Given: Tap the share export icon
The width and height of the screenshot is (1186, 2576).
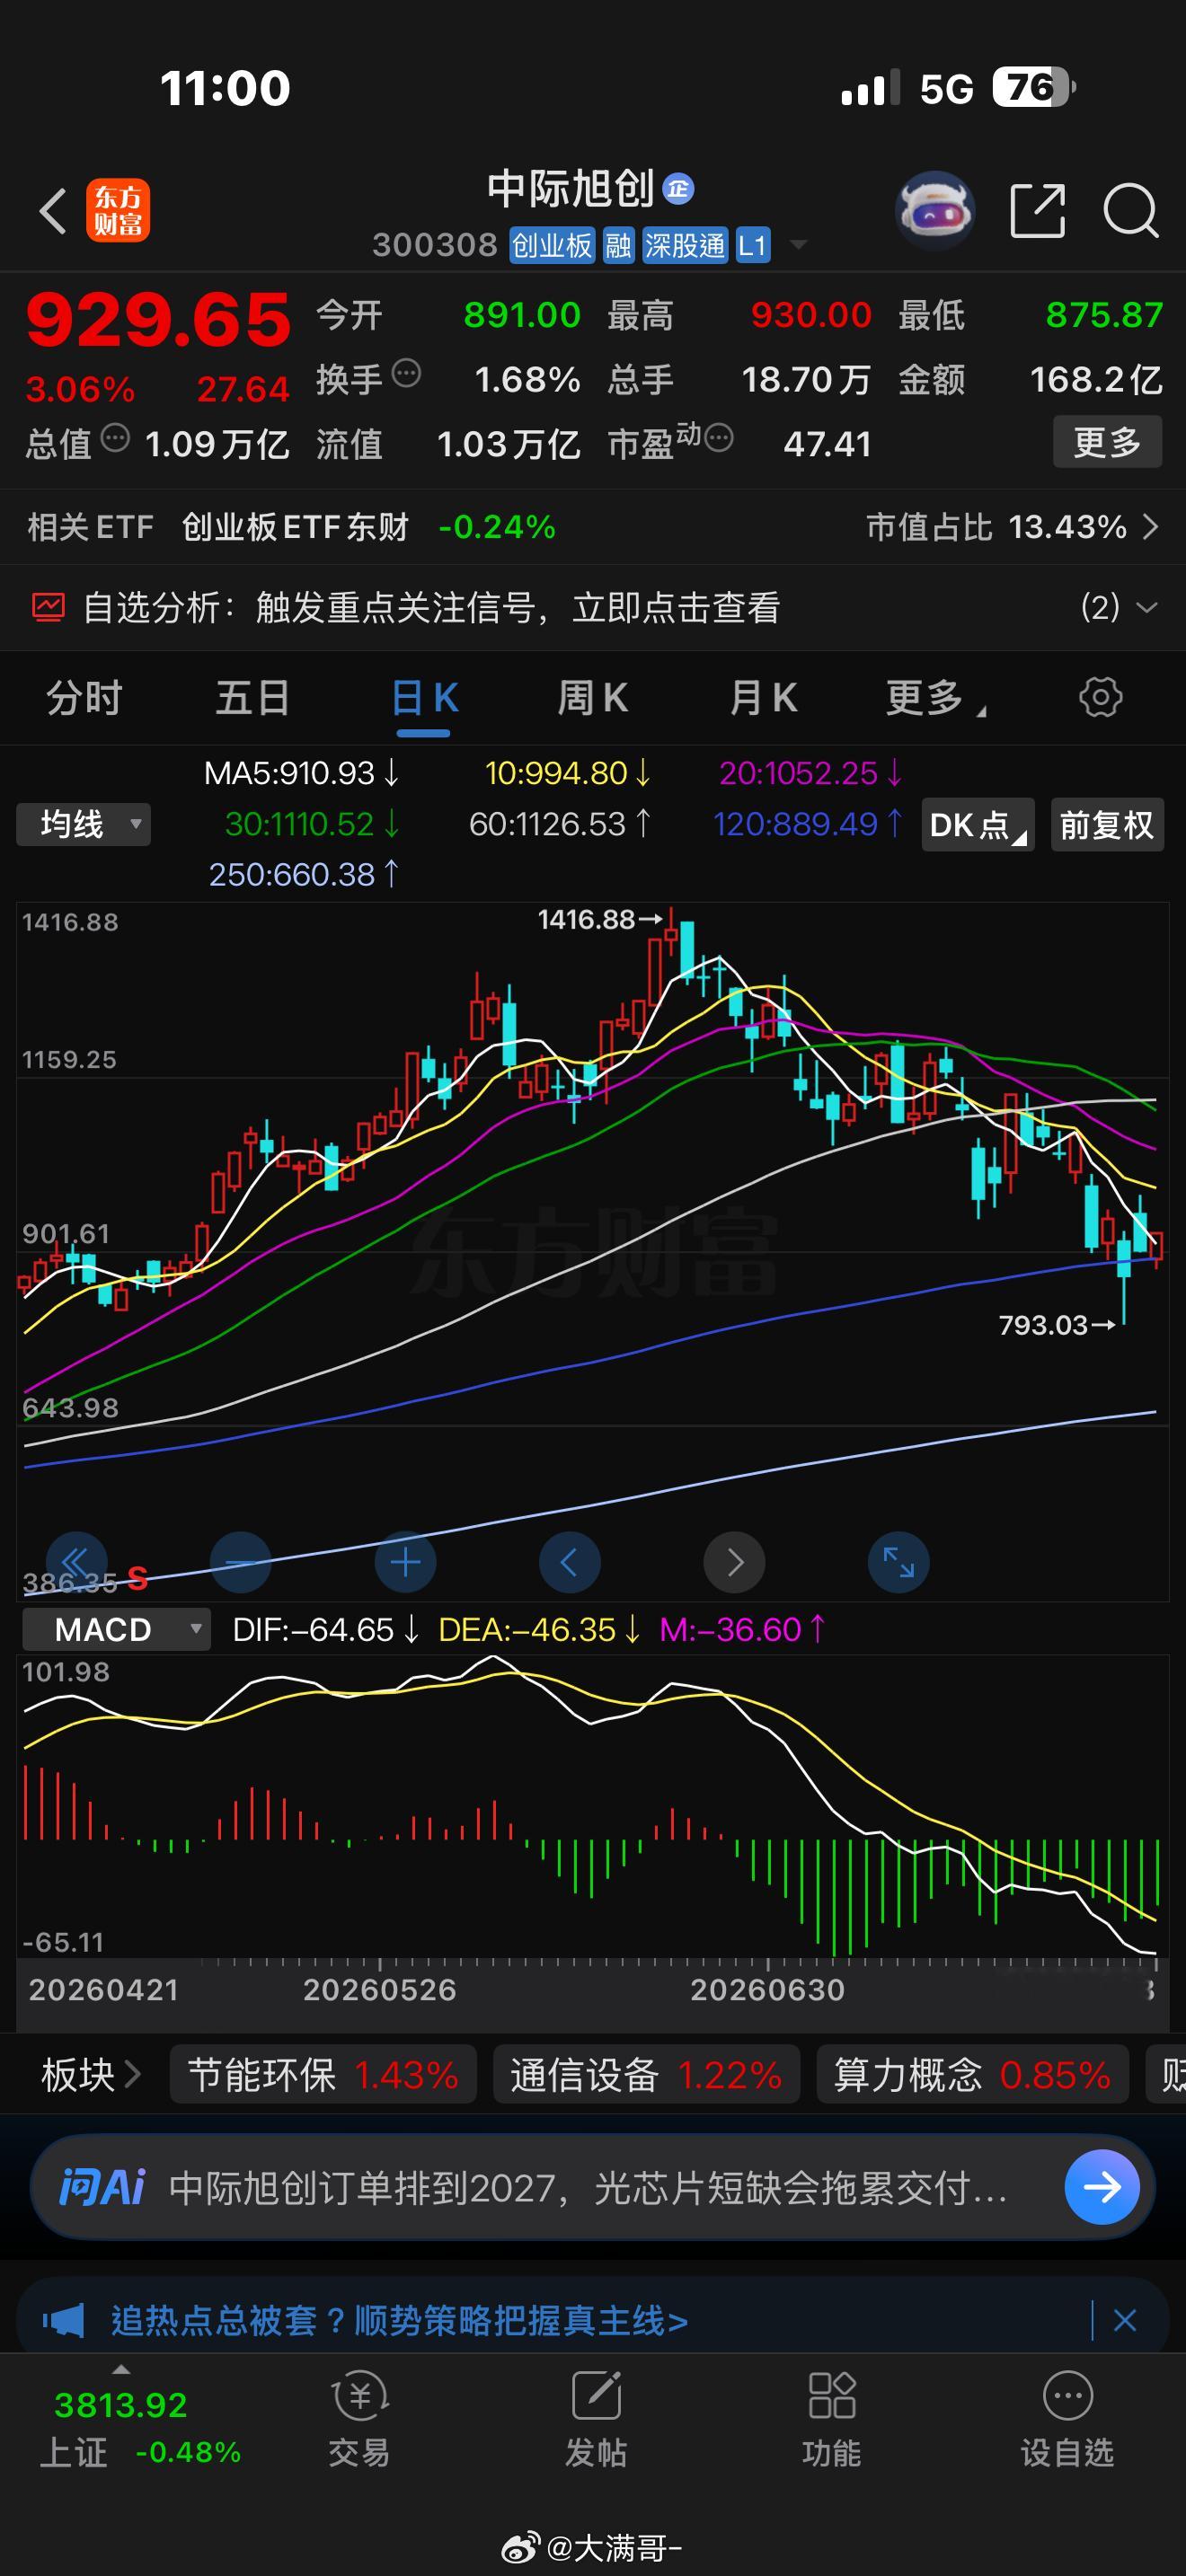Looking at the screenshot, I should pyautogui.click(x=1037, y=211).
